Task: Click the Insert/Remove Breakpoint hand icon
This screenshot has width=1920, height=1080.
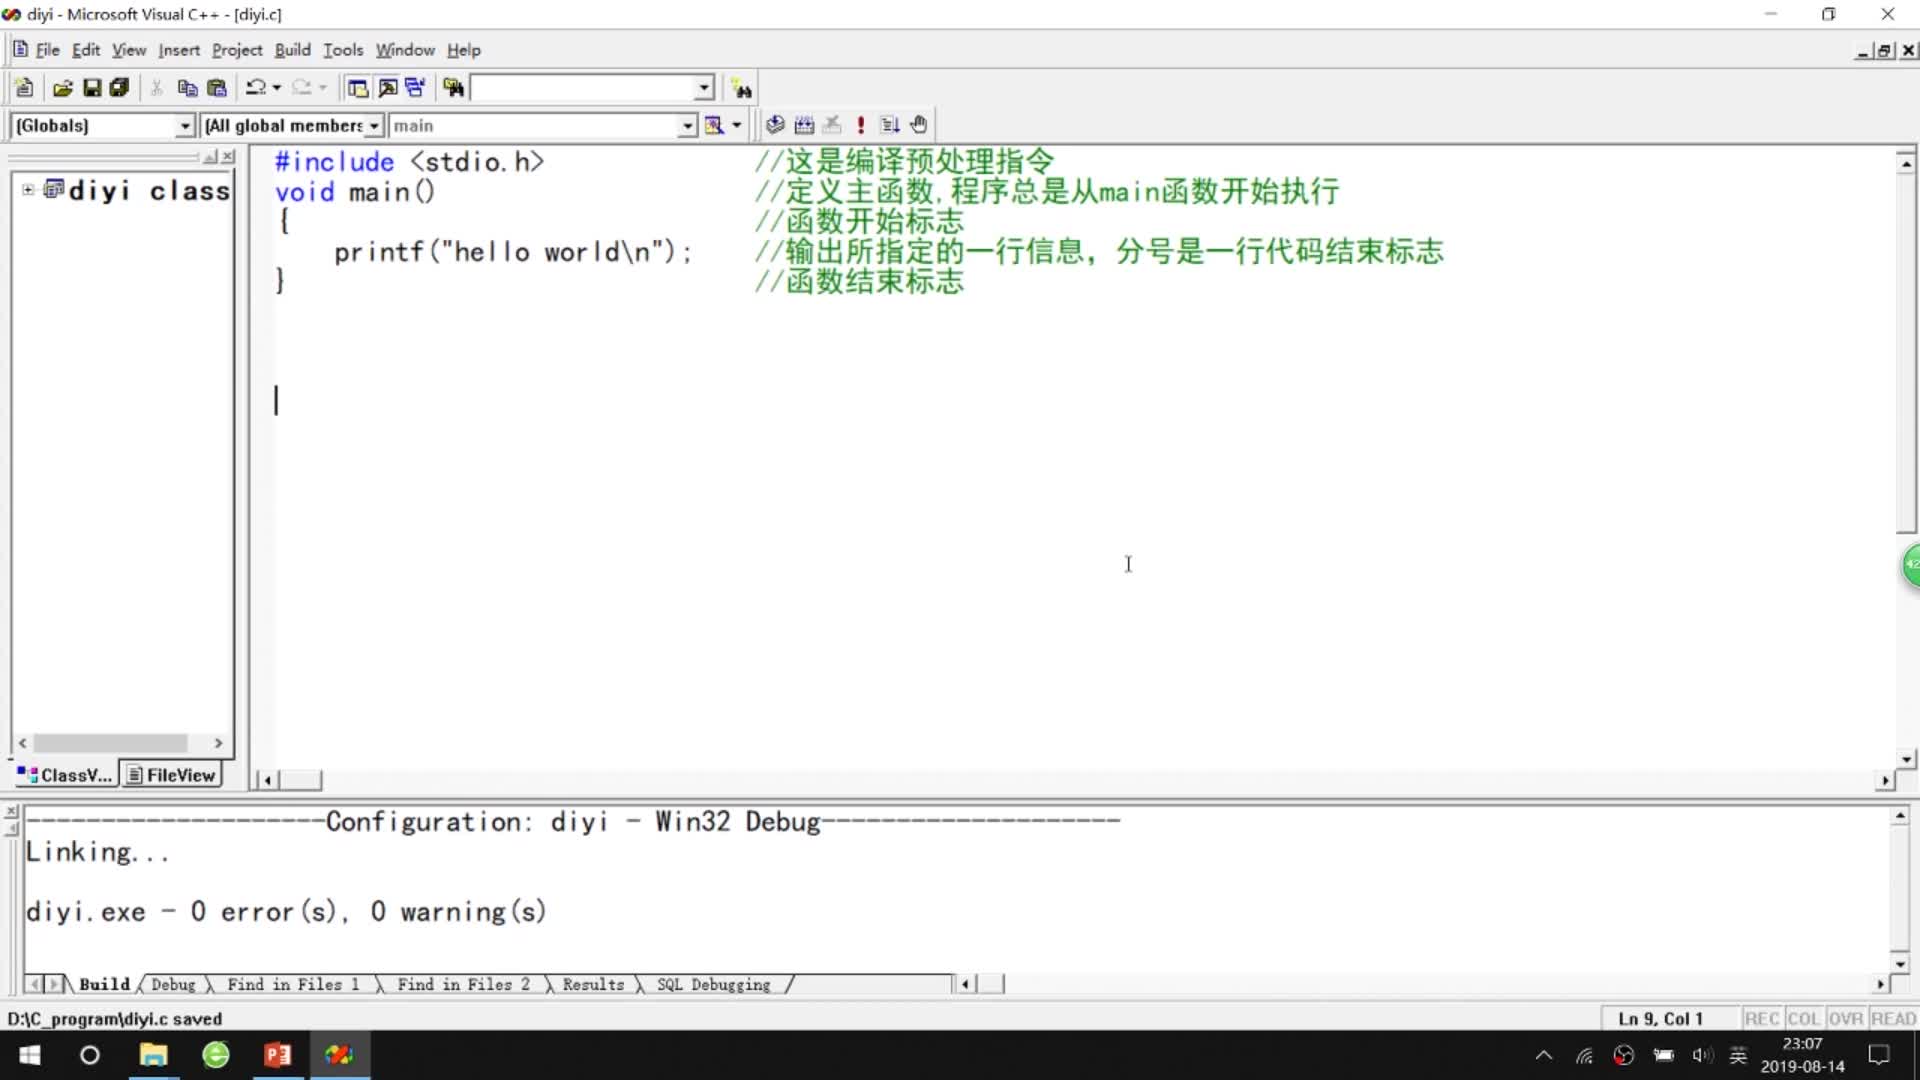Action: (918, 125)
